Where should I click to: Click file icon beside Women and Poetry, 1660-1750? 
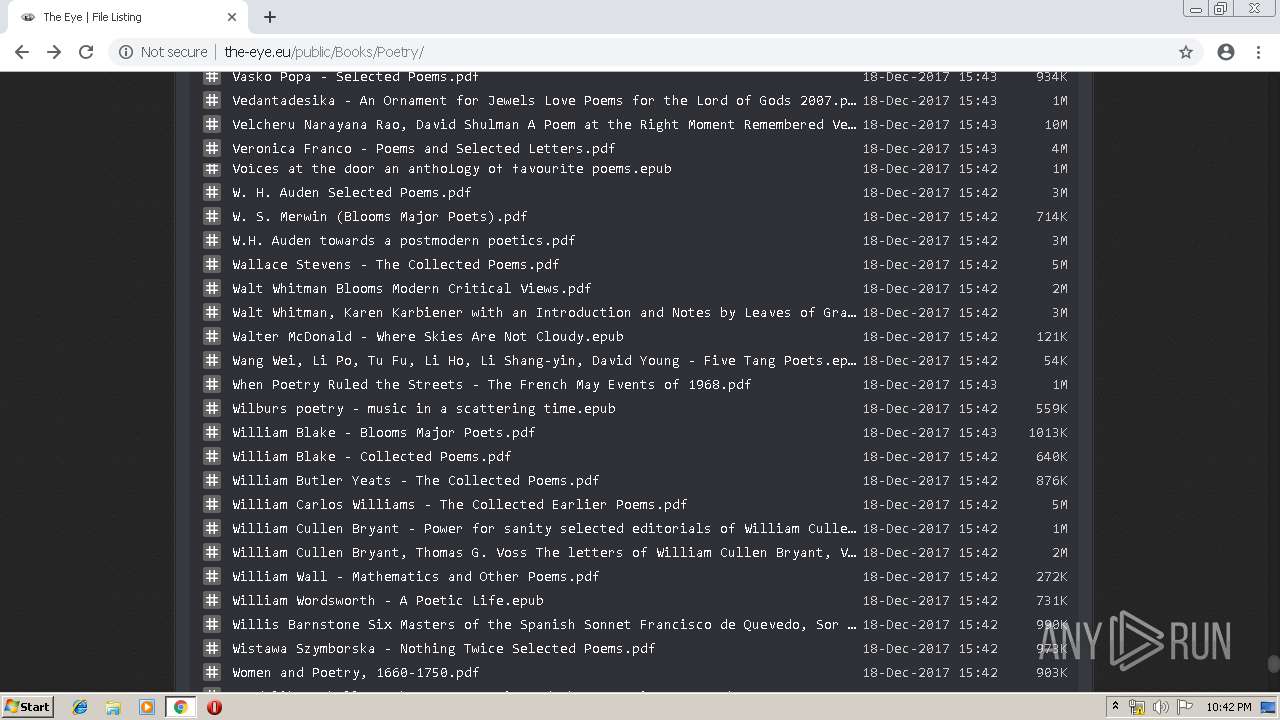[212, 672]
